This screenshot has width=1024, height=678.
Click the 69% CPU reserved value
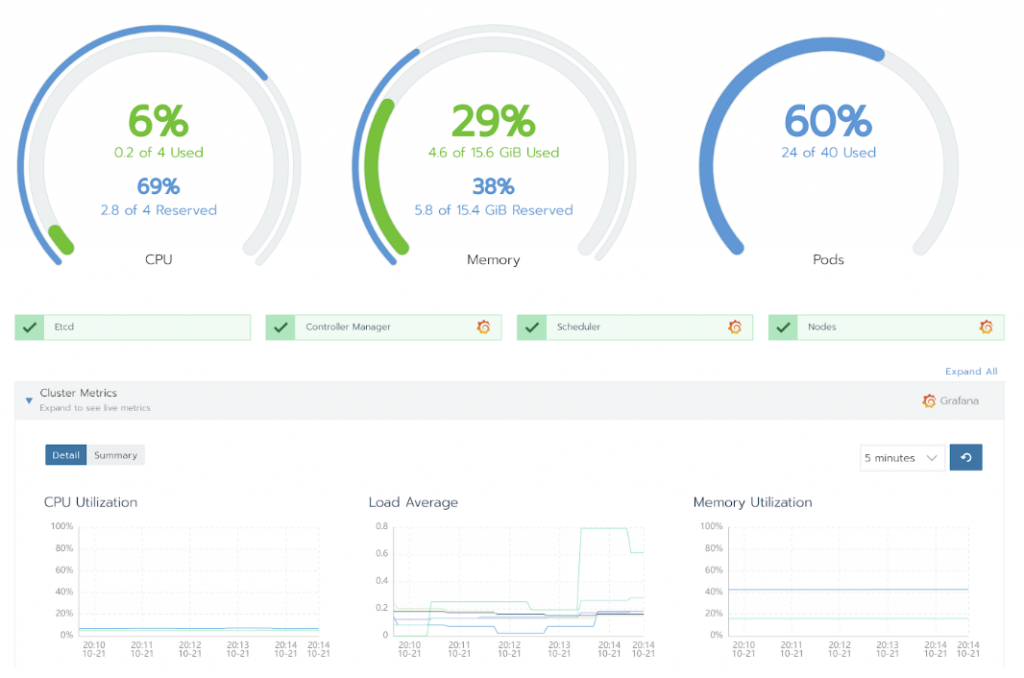coord(158,186)
